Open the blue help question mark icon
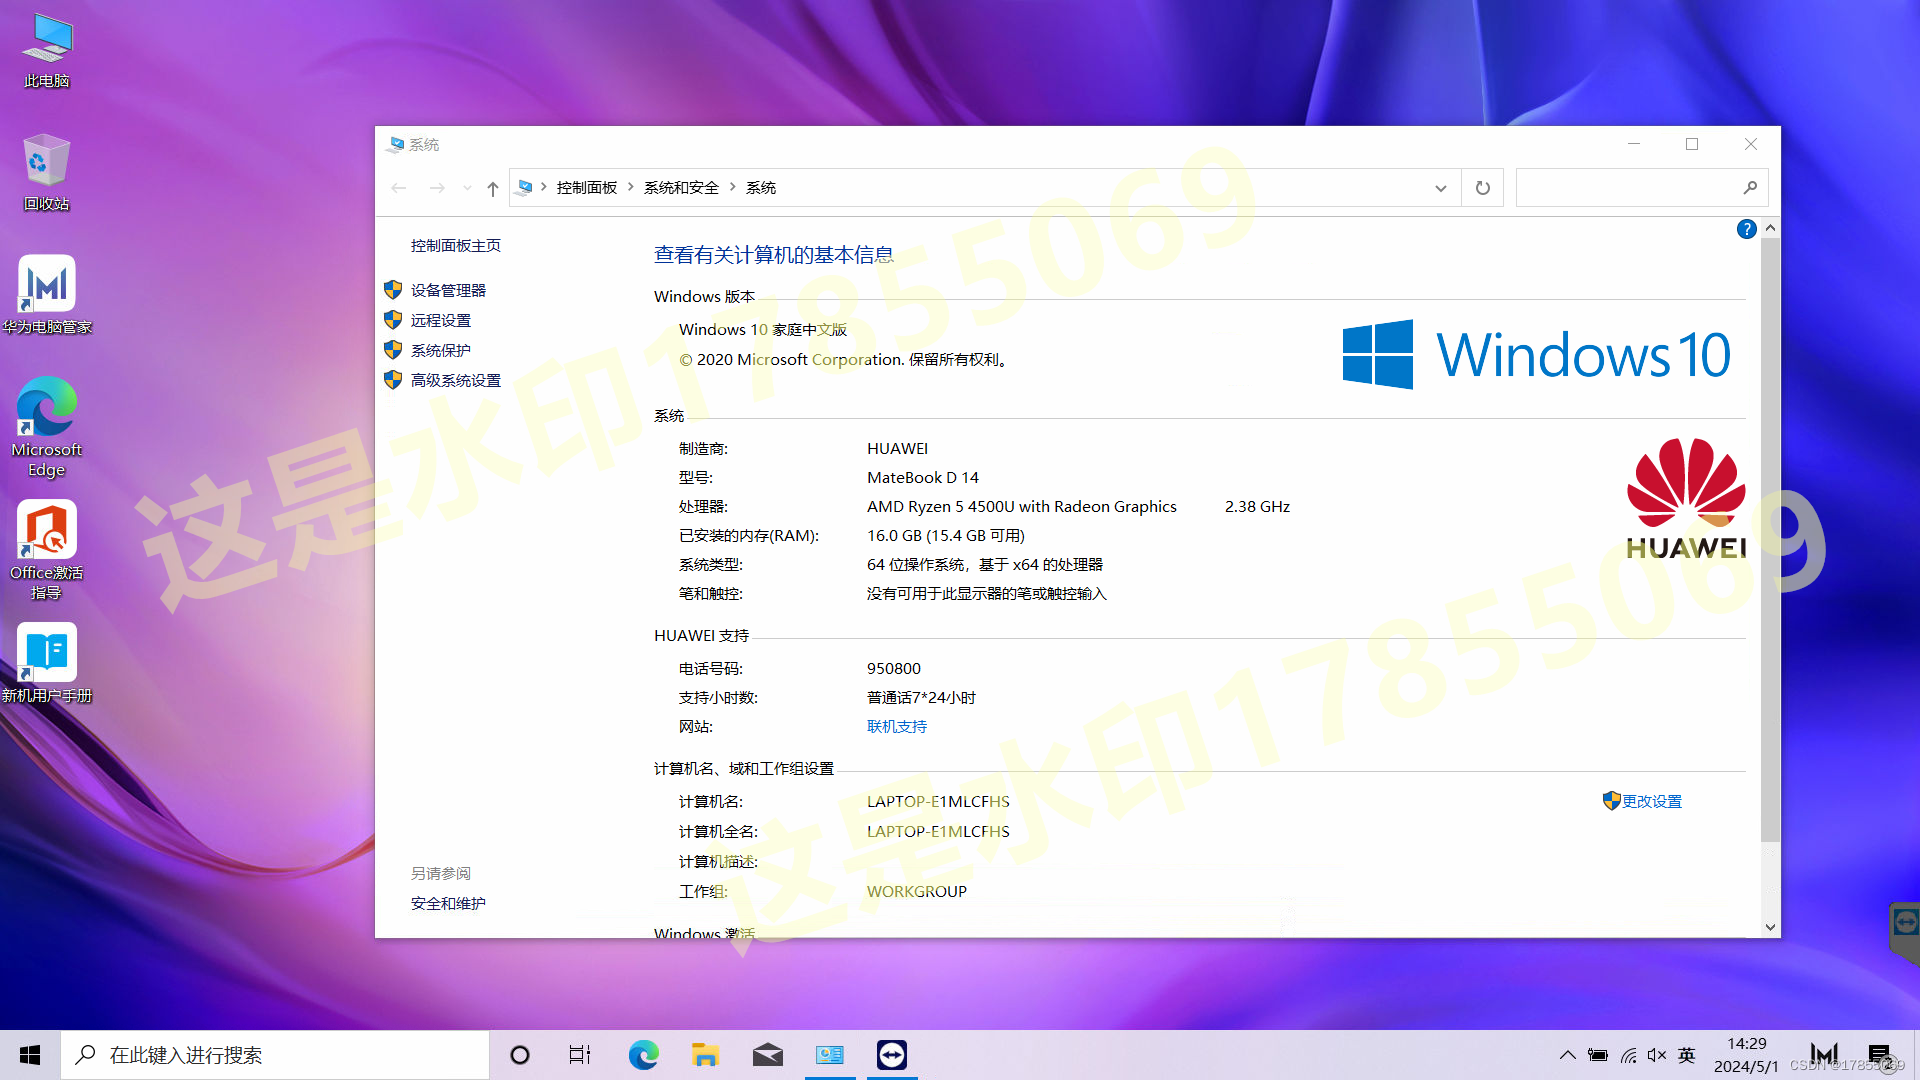Viewport: 1920px width, 1080px height. tap(1746, 229)
